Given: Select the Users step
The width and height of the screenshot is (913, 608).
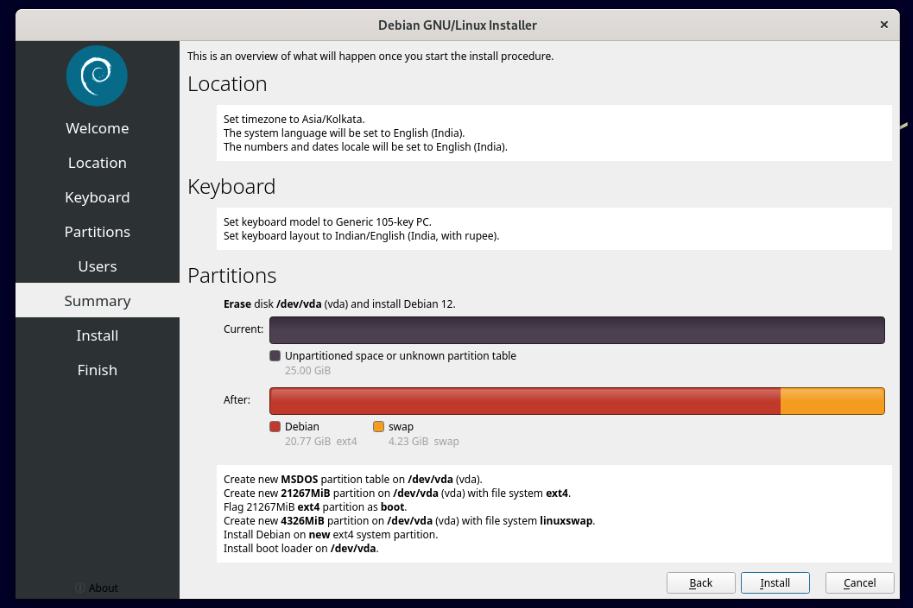Looking at the screenshot, I should [x=97, y=267].
